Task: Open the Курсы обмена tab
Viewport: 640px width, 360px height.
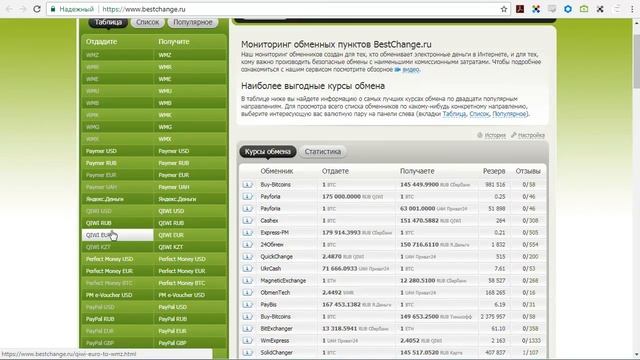Action: click(x=268, y=151)
